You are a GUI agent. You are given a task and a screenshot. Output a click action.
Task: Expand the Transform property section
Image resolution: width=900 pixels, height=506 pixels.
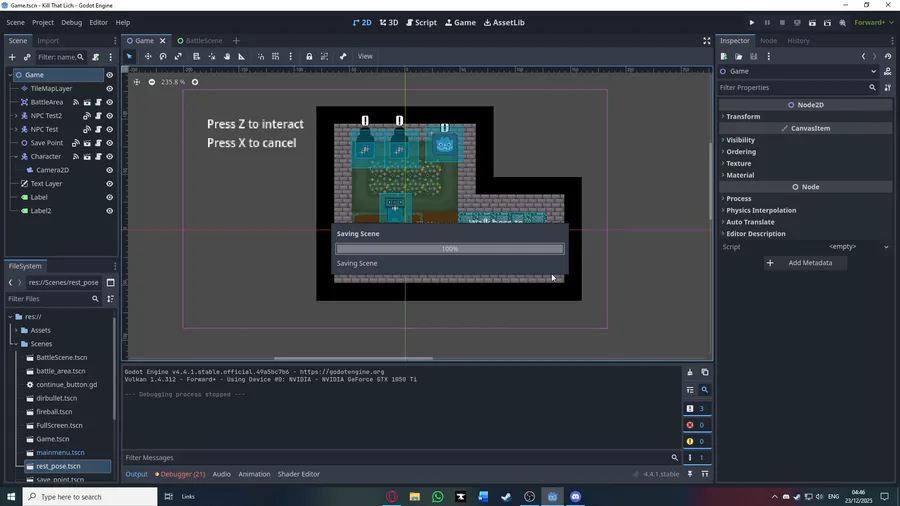coord(743,116)
